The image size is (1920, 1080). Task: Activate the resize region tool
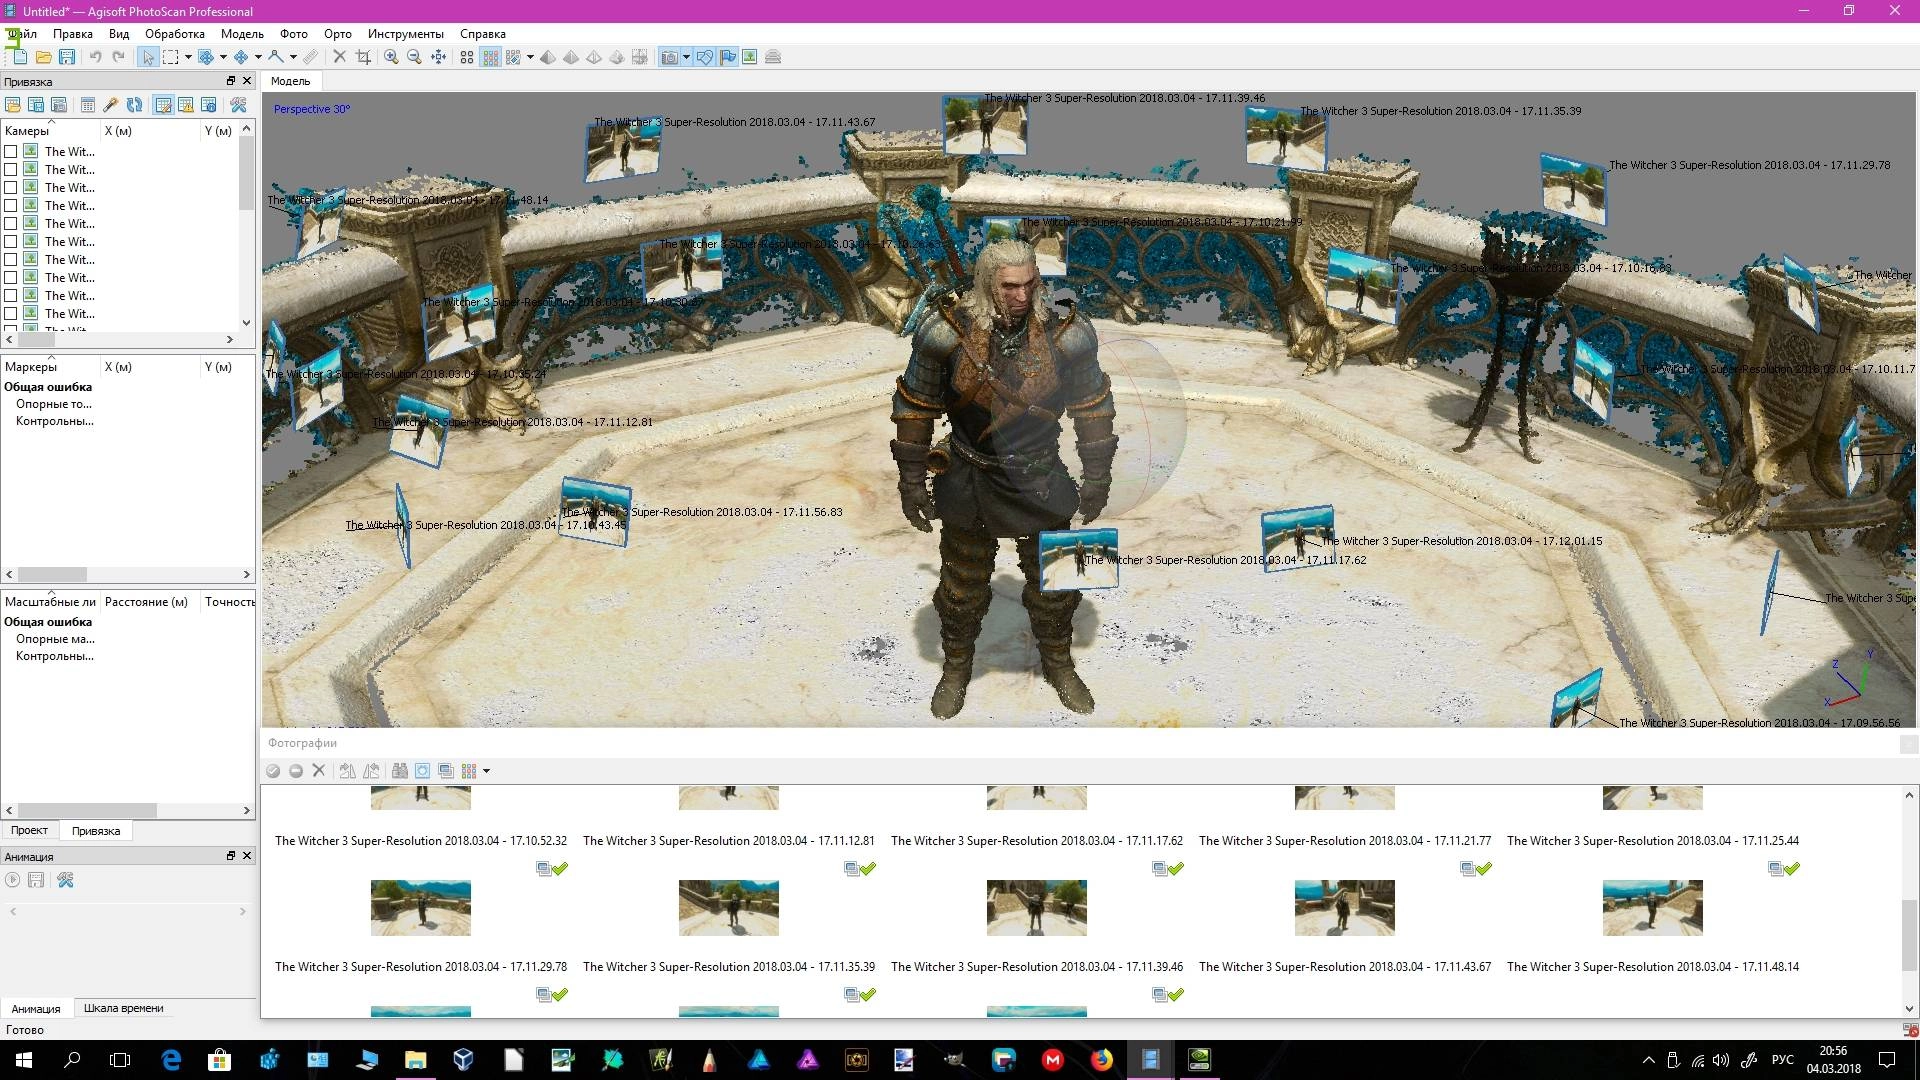click(x=206, y=57)
